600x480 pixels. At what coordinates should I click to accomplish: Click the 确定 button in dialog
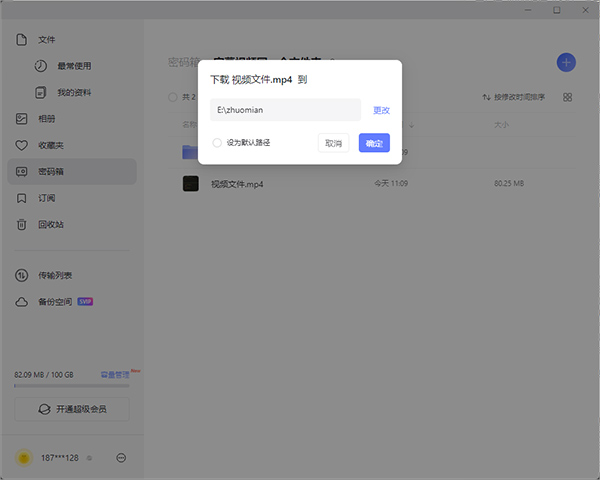(374, 143)
